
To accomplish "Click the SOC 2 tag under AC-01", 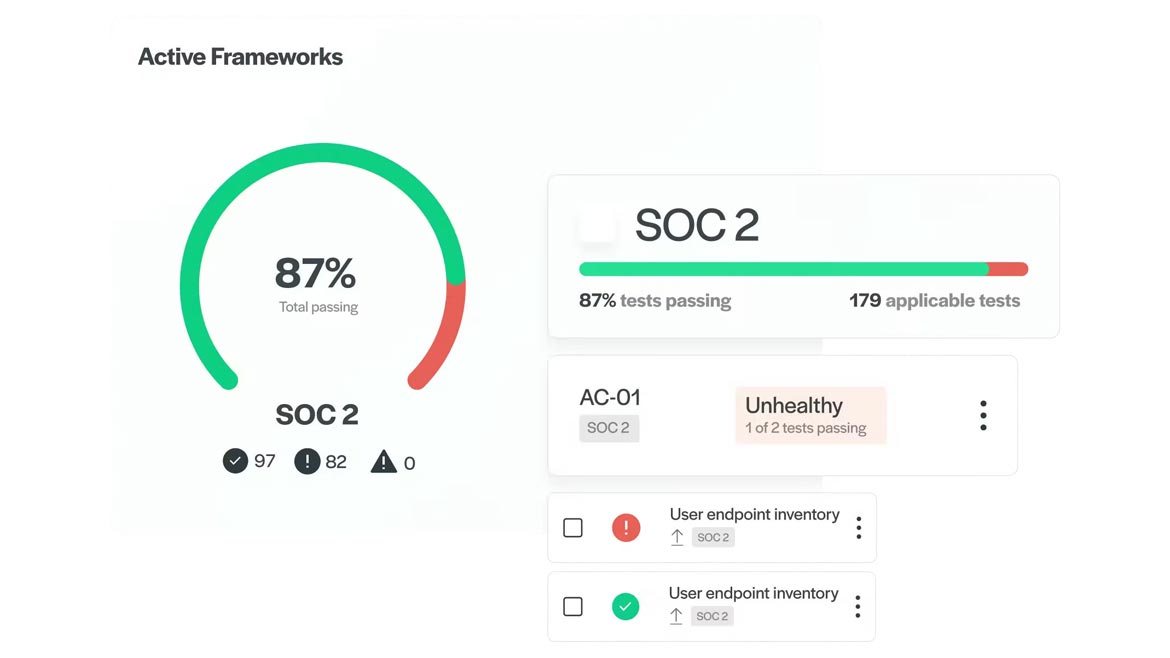I will pyautogui.click(x=608, y=428).
